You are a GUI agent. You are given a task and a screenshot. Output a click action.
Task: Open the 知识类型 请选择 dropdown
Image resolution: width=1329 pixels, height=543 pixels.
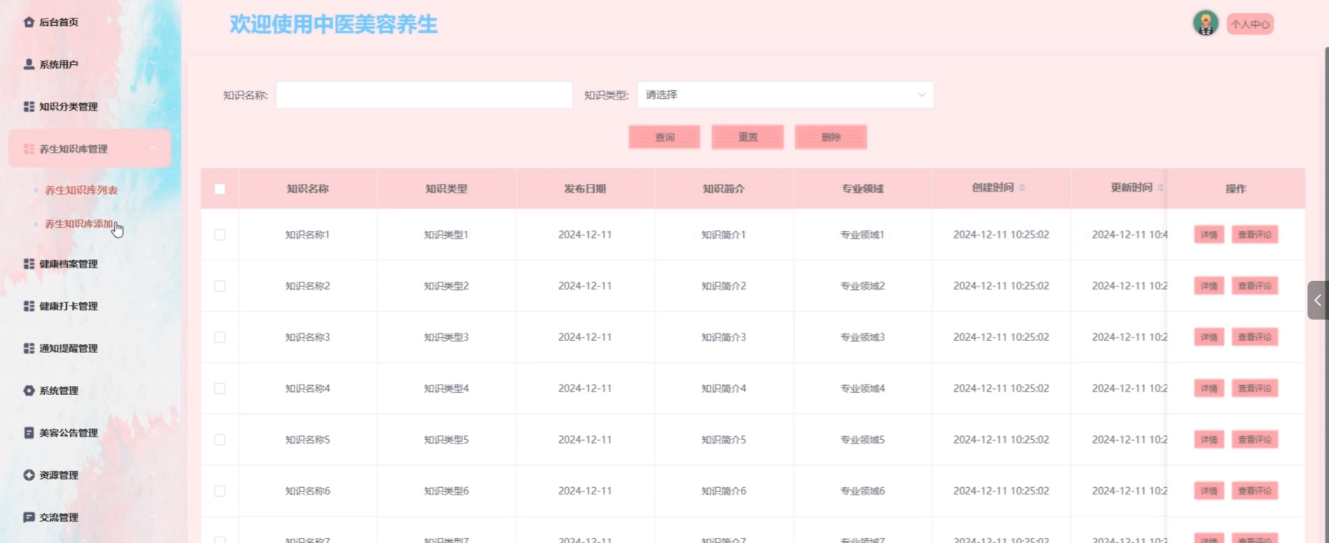tap(785, 95)
